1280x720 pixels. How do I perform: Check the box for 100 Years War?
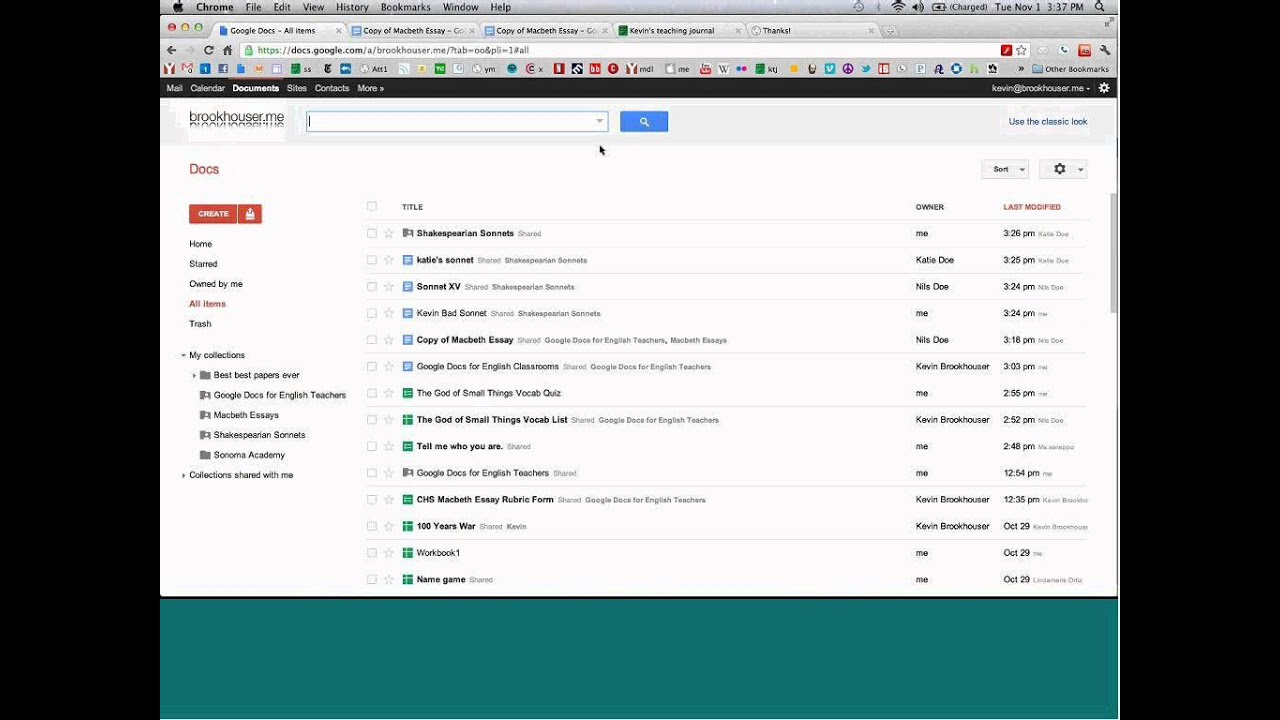372,526
